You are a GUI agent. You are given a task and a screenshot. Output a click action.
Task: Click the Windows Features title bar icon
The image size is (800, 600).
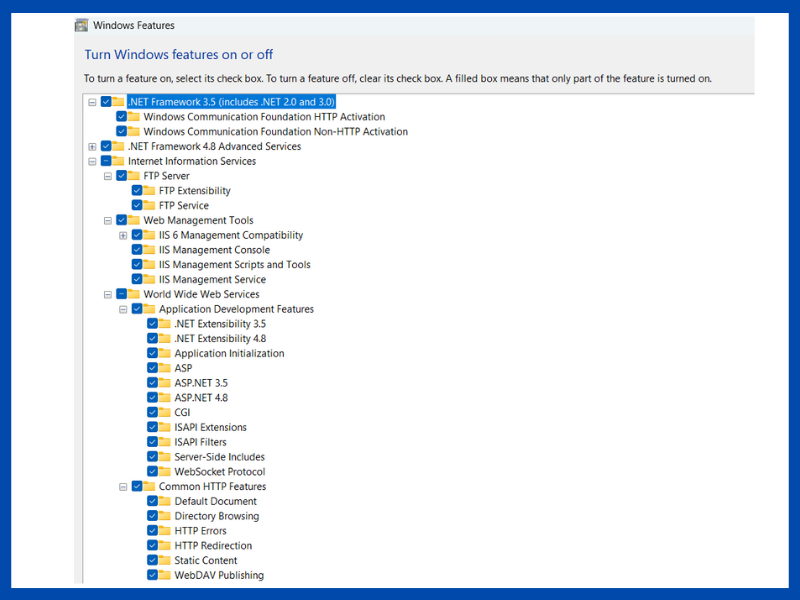(81, 25)
